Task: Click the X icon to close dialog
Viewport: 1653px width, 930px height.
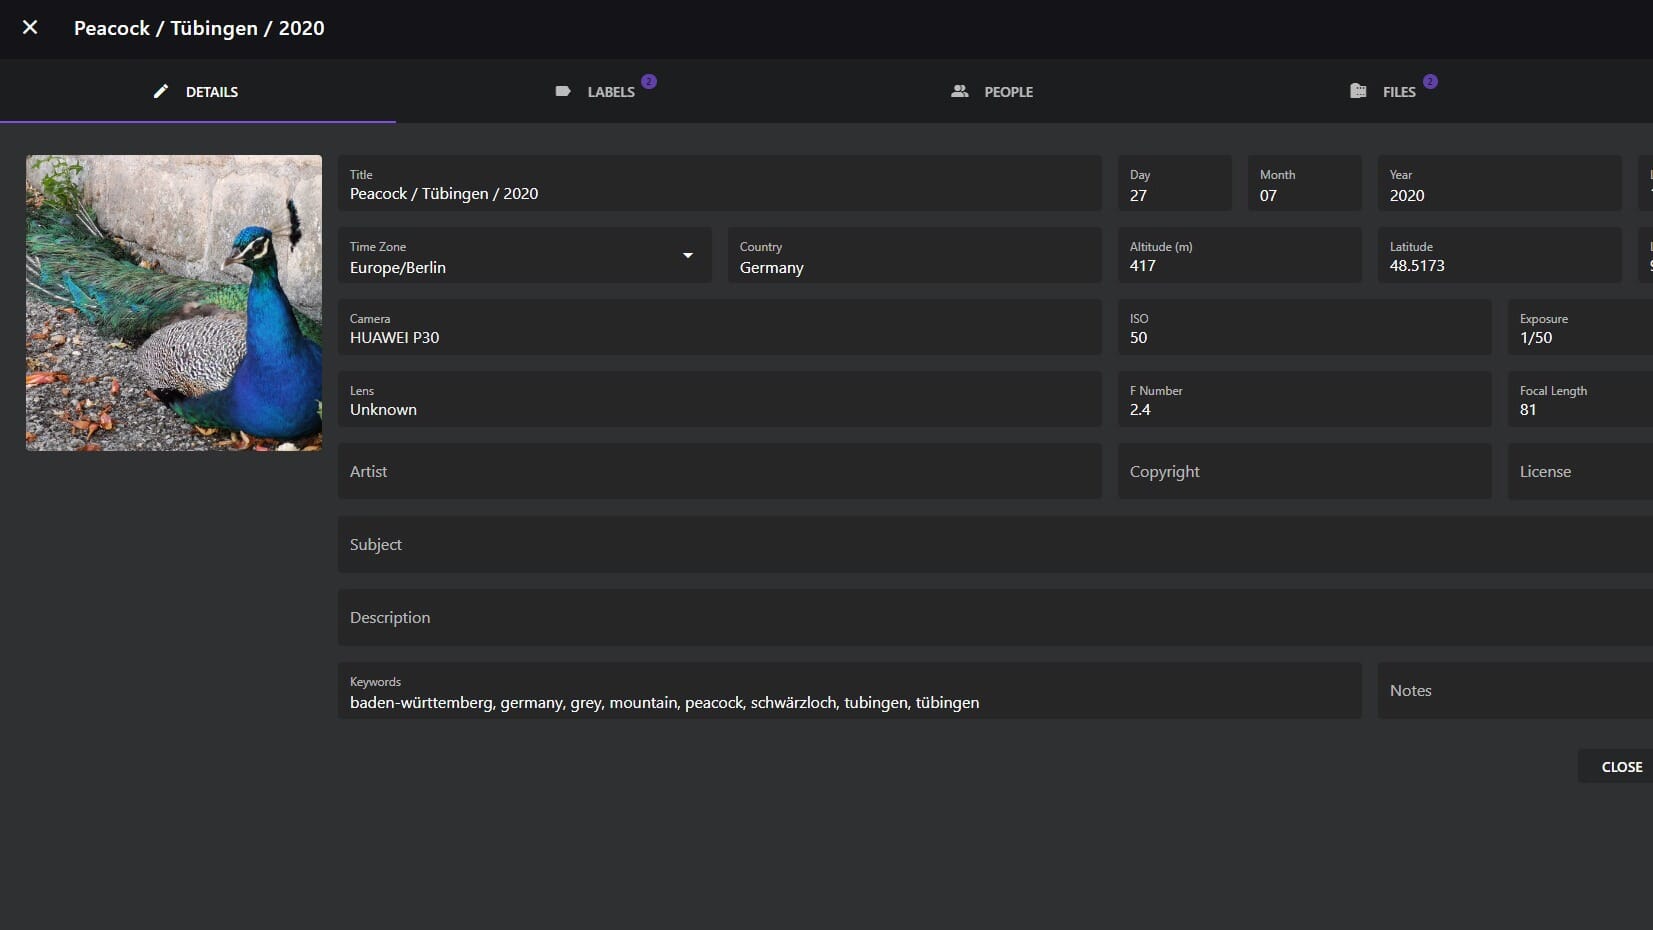Action: [x=30, y=28]
